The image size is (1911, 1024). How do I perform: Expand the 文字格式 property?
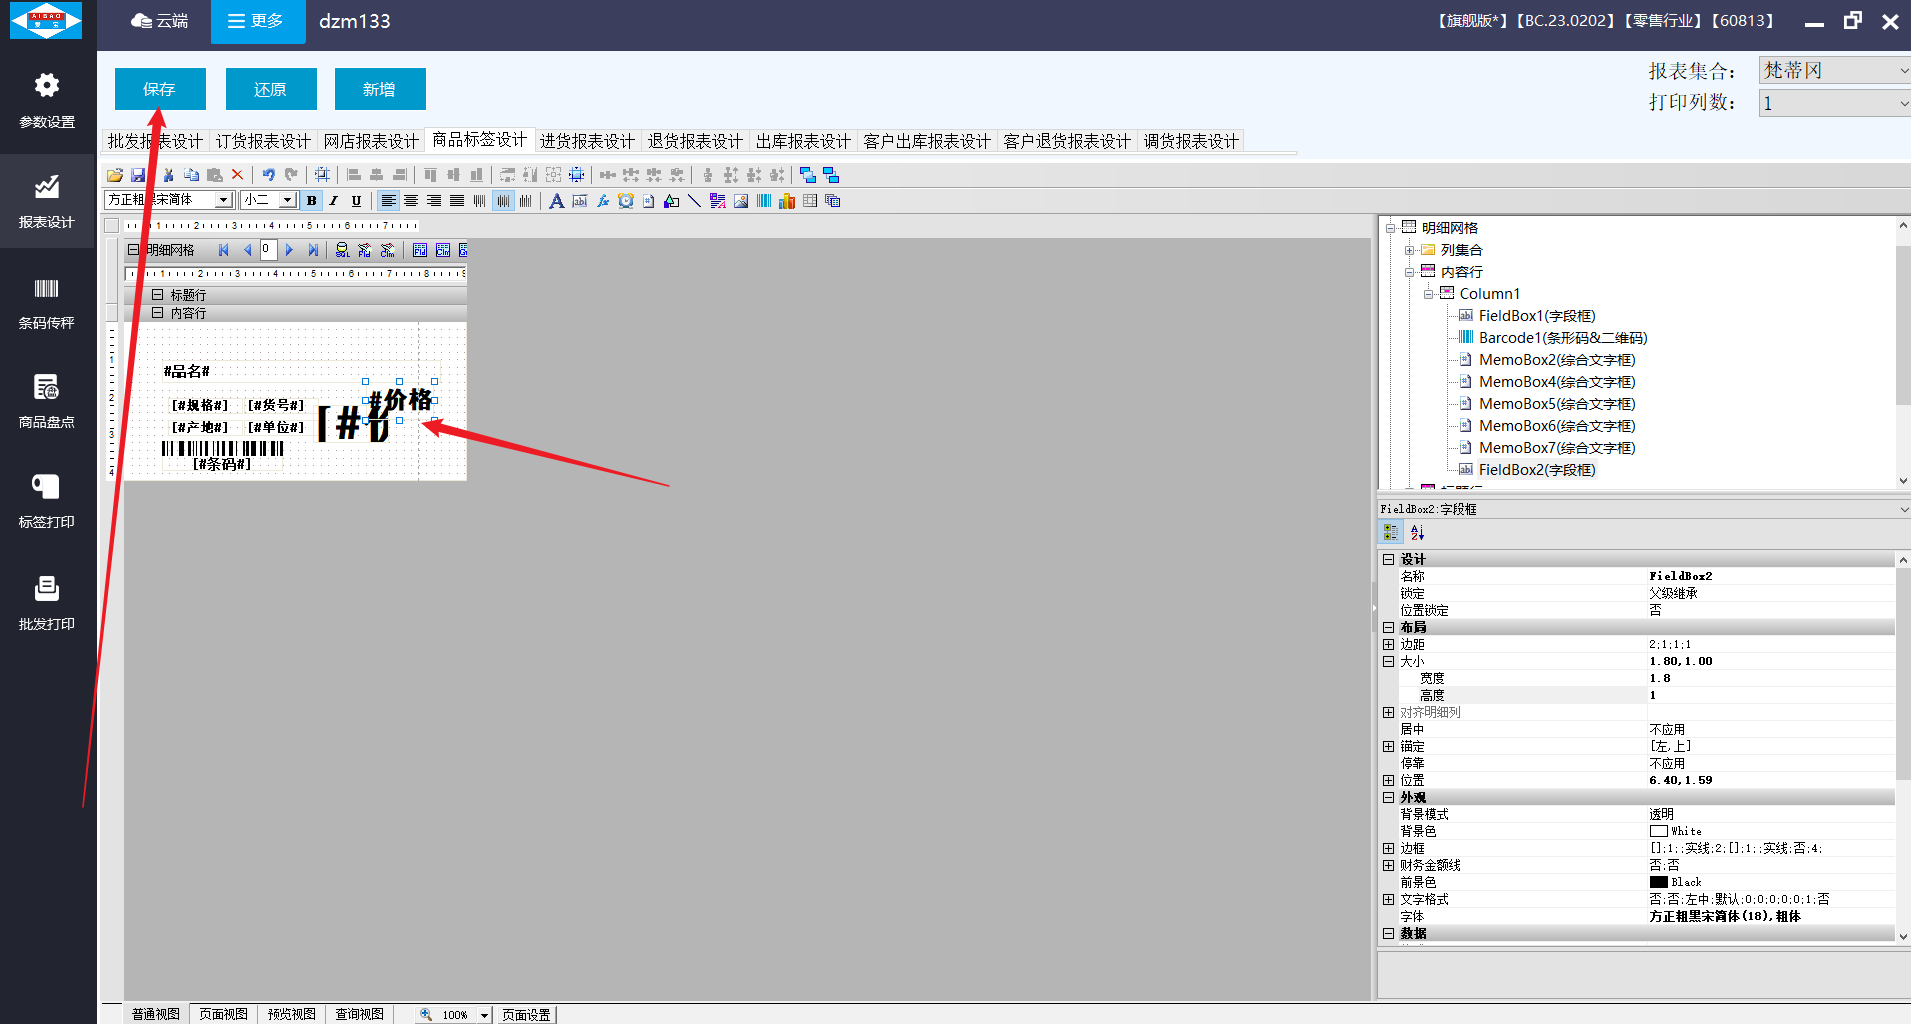[x=1388, y=900]
